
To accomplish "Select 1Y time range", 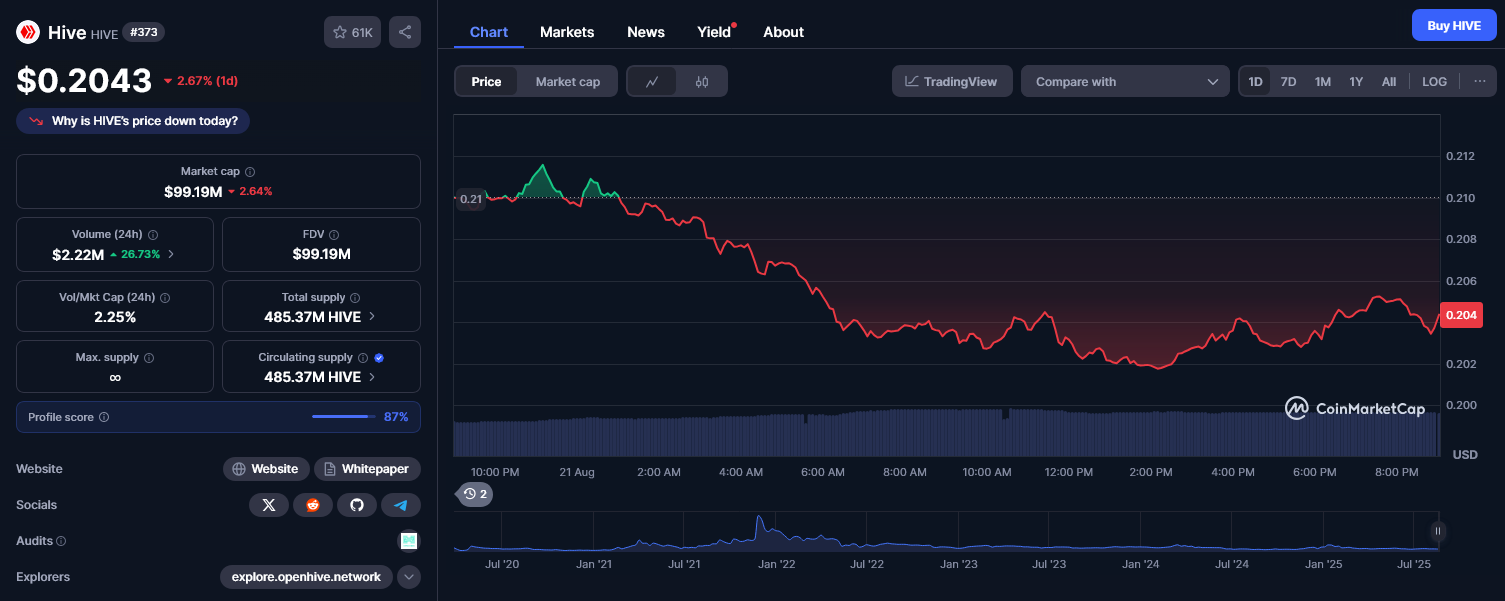I will point(1356,82).
